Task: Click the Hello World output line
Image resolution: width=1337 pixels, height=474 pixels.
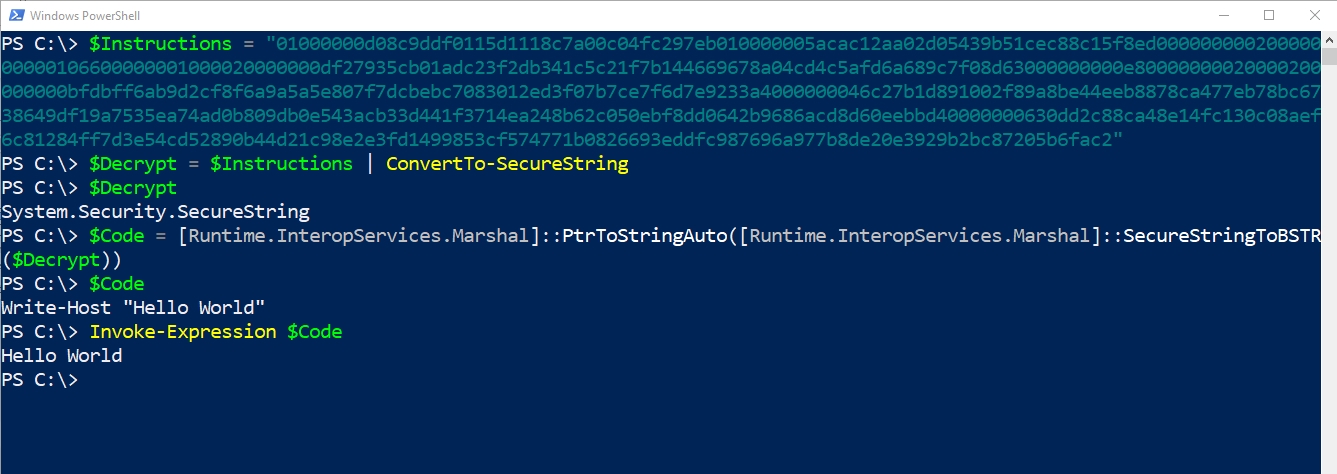Action: click(62, 356)
